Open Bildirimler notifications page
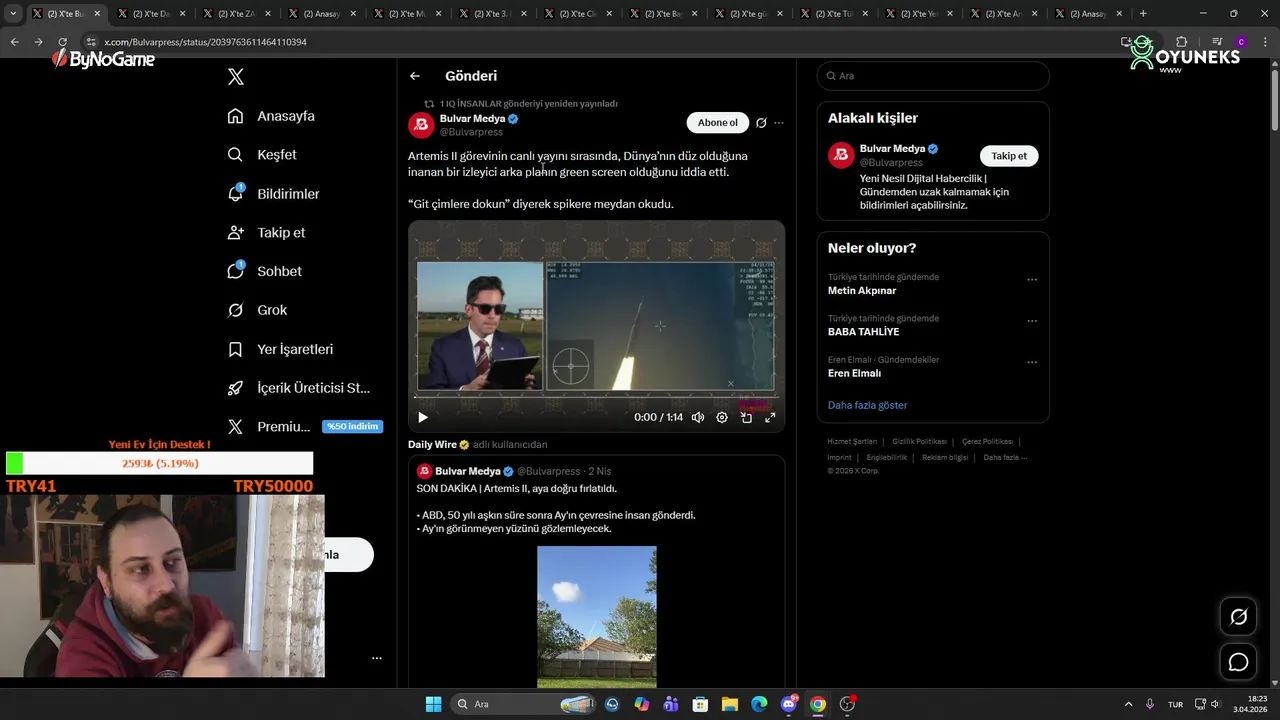The width and height of the screenshot is (1280, 720). [273, 194]
